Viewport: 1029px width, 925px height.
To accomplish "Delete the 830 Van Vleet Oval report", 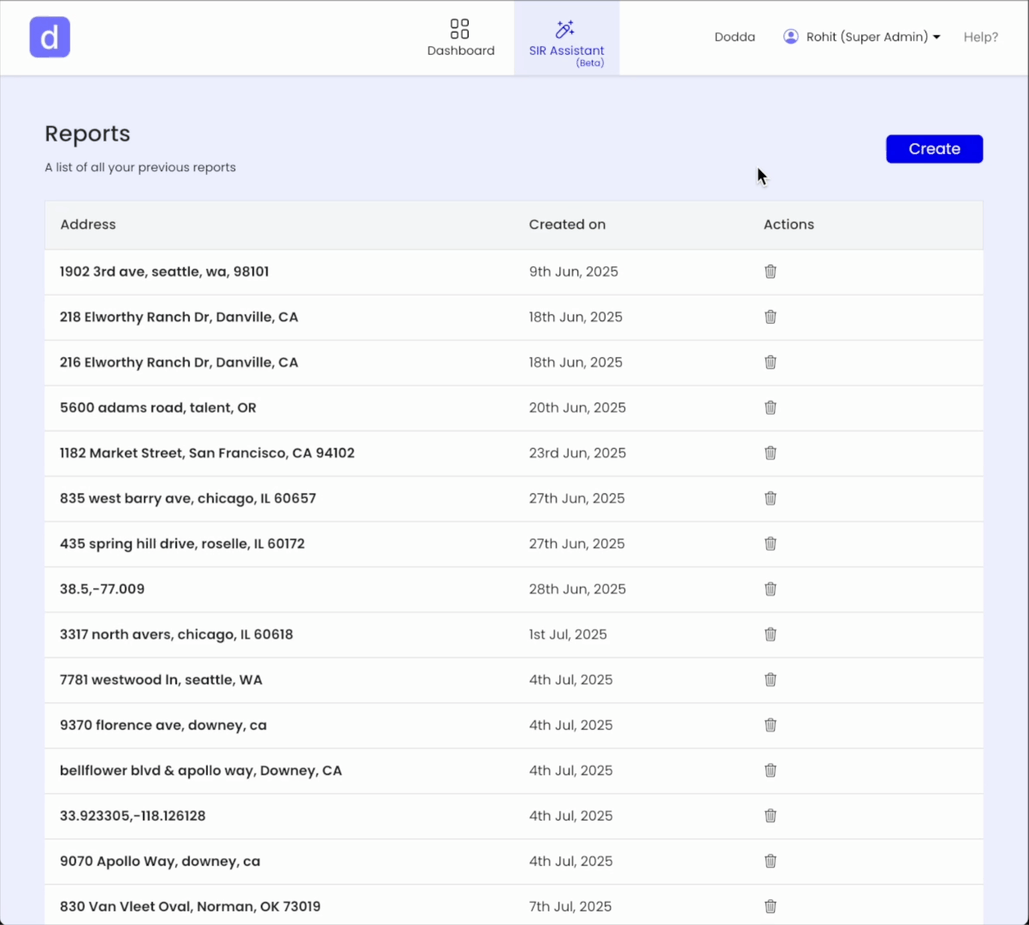I will click(770, 906).
